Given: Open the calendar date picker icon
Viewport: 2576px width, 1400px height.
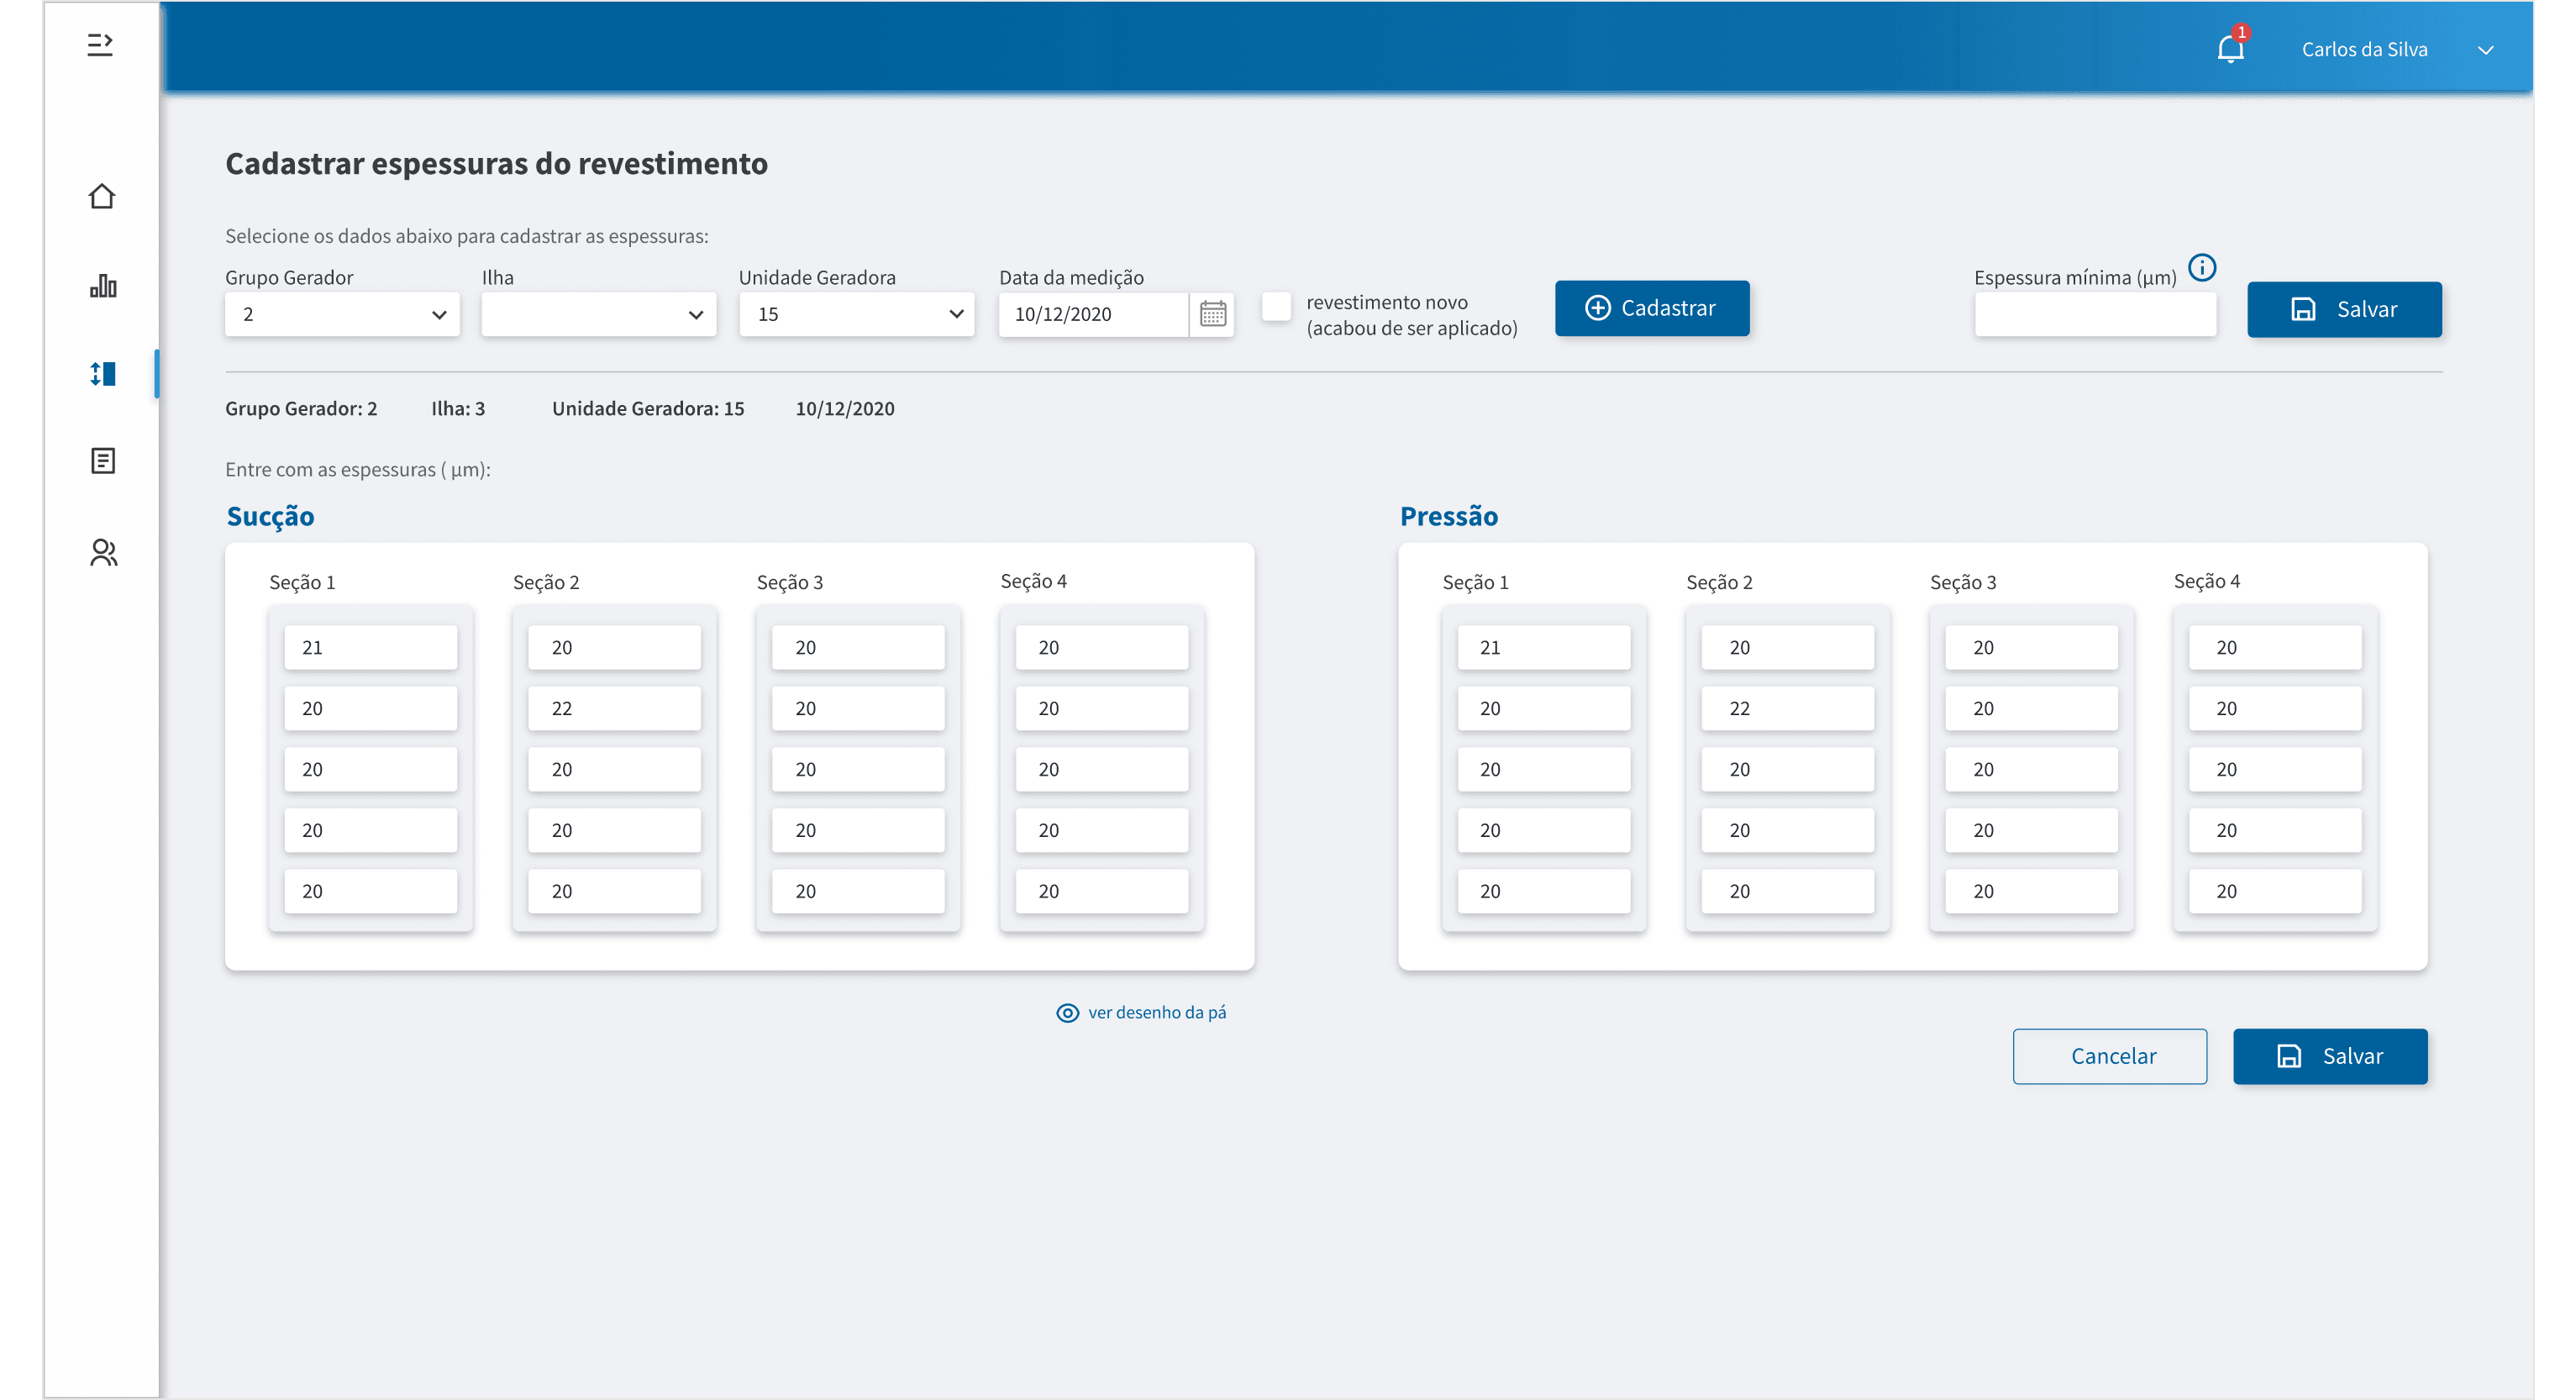Looking at the screenshot, I should click(1212, 314).
